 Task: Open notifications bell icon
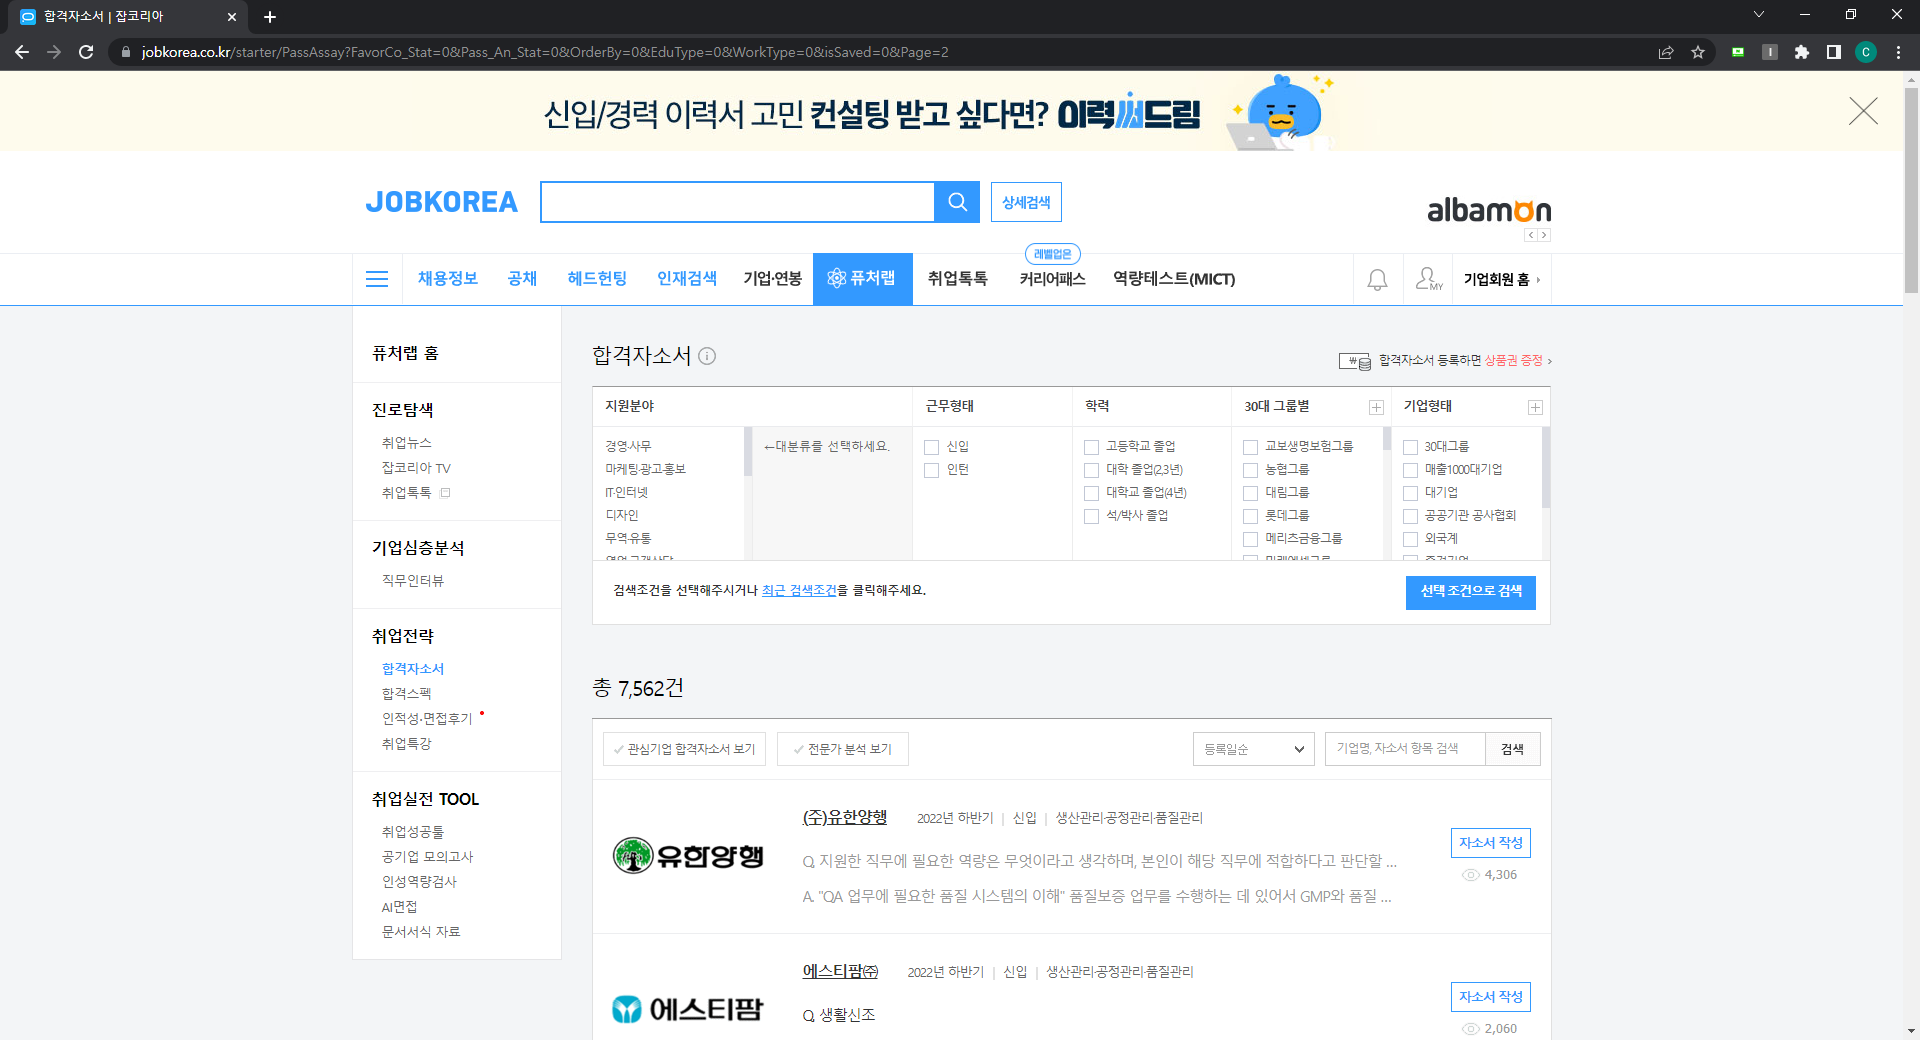coord(1377,280)
